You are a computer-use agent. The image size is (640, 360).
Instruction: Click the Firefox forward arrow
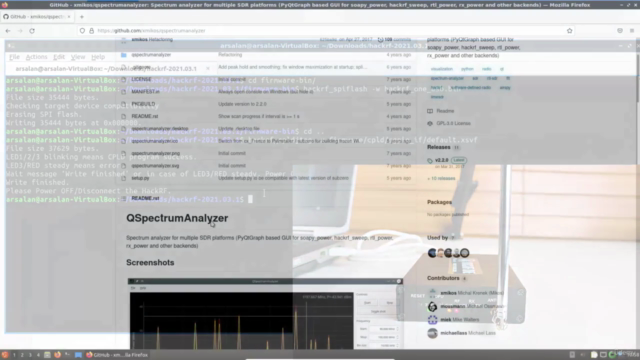[x=20, y=31]
